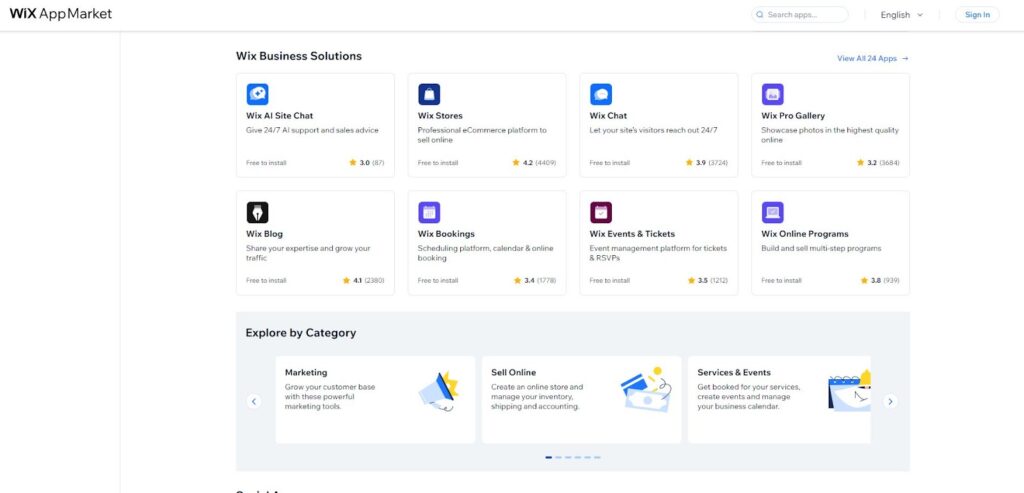Open the Wix Bookings title
The image size is (1024, 493).
446,234
